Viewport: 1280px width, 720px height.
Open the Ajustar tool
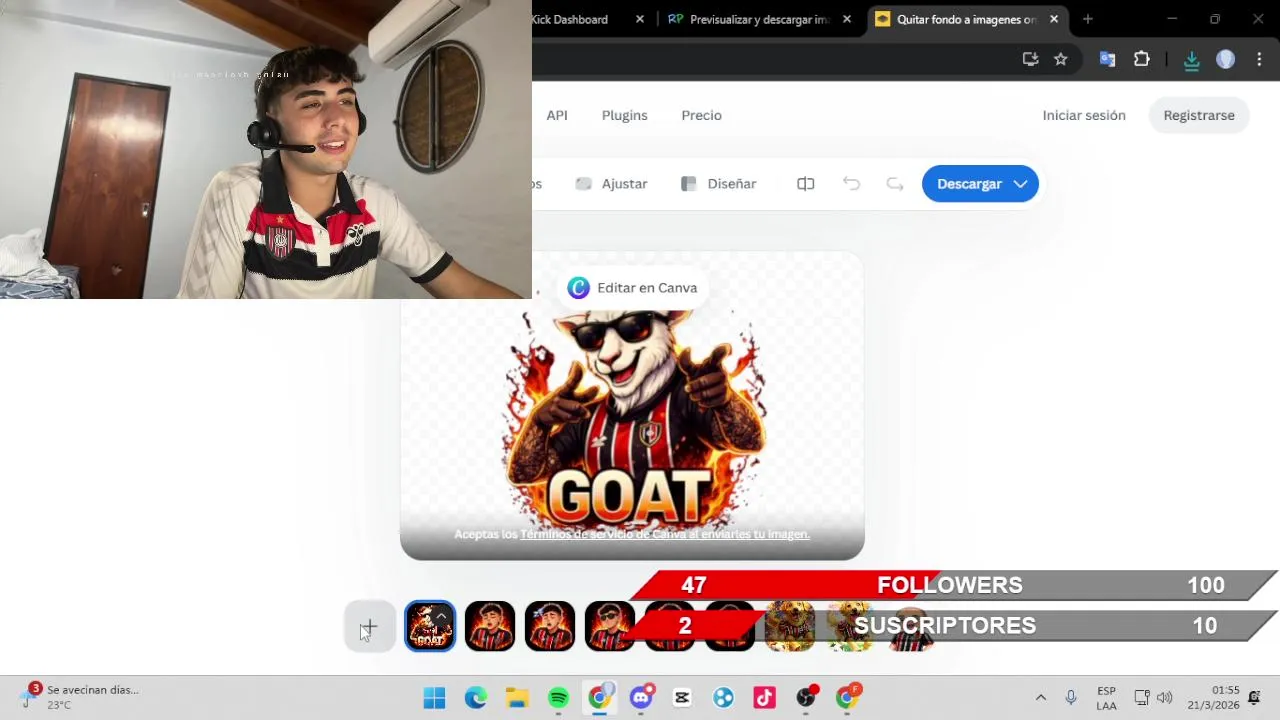tap(611, 184)
